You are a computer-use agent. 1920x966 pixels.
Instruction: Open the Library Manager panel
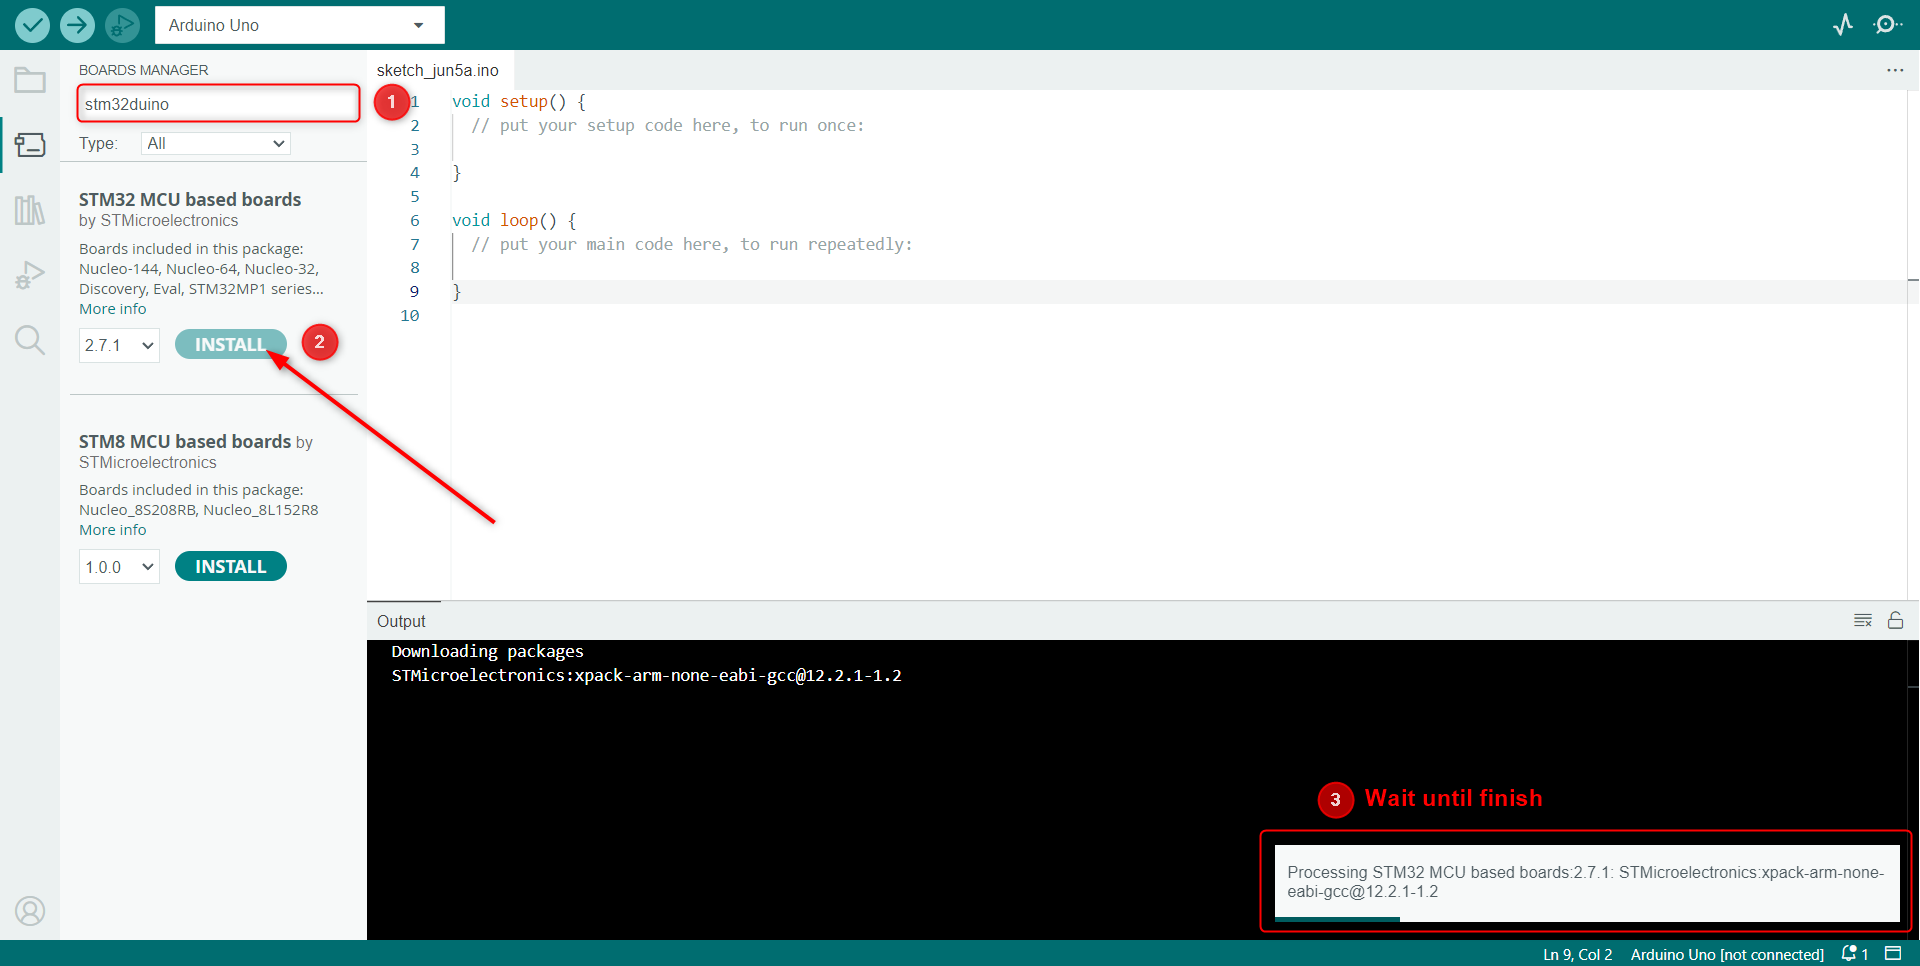tap(30, 210)
